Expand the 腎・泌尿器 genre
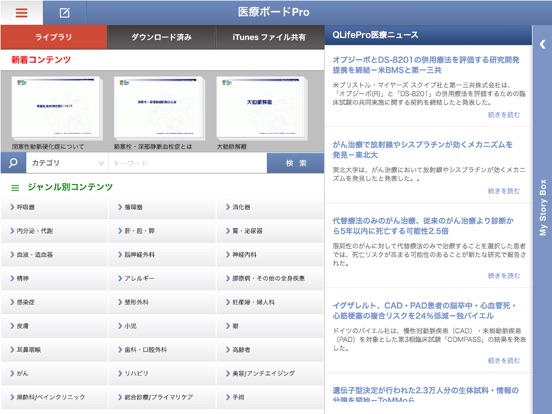 (270, 231)
